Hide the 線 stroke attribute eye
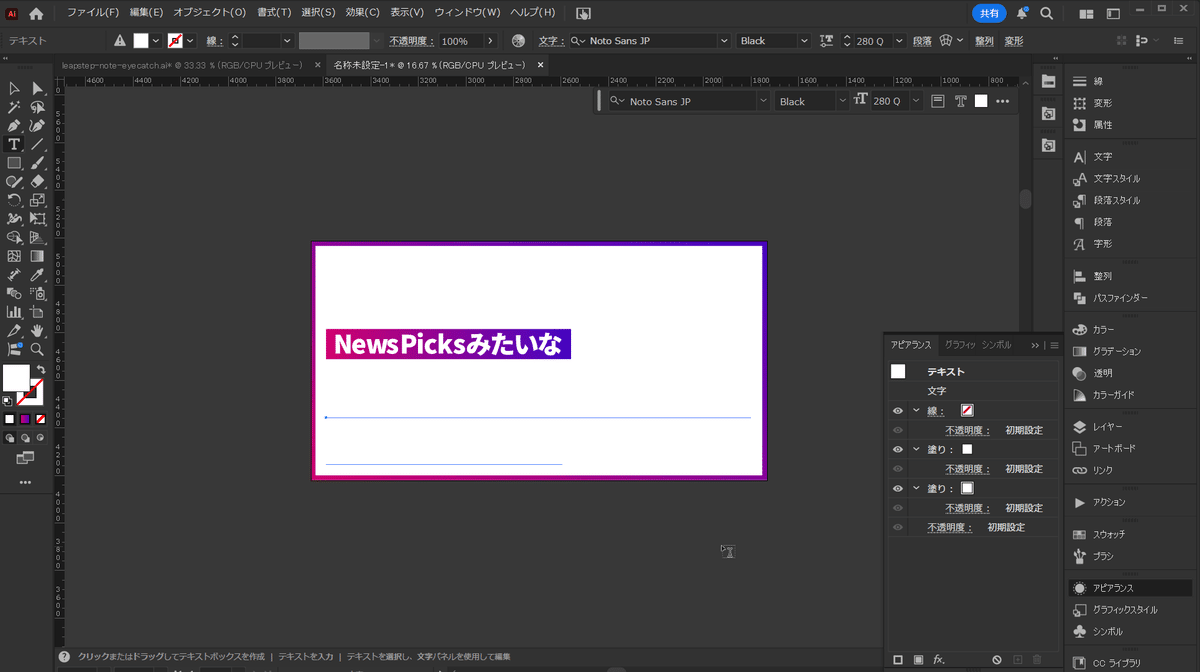 898,411
